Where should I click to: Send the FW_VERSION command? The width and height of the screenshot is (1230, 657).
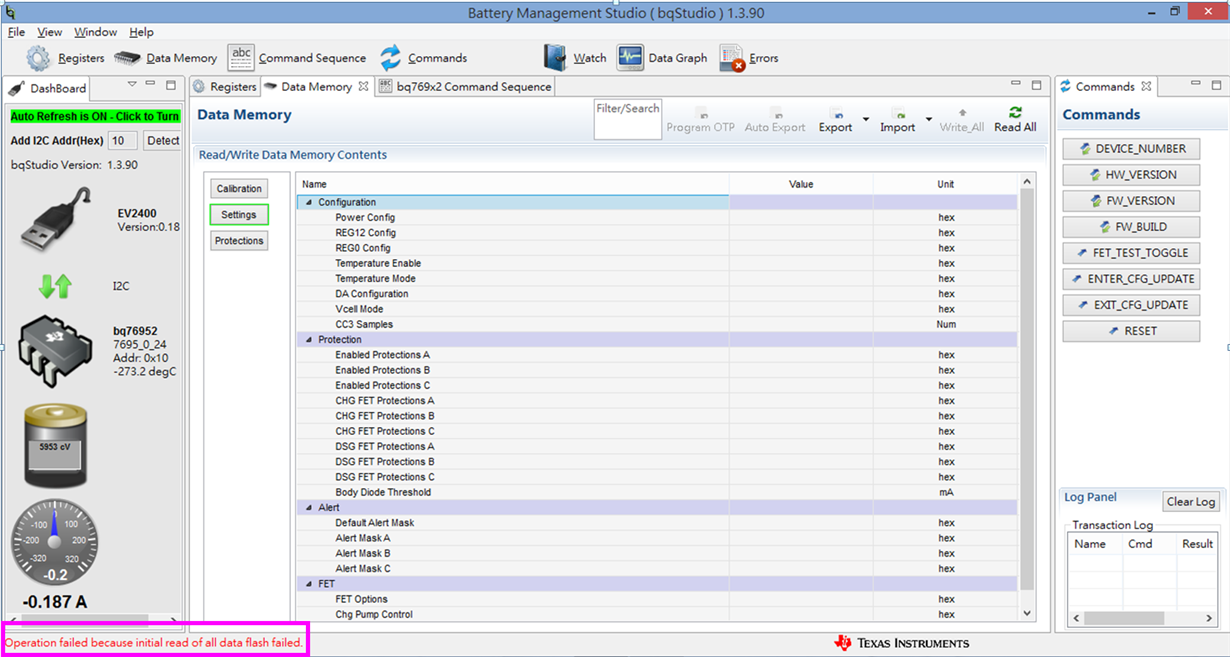1131,201
